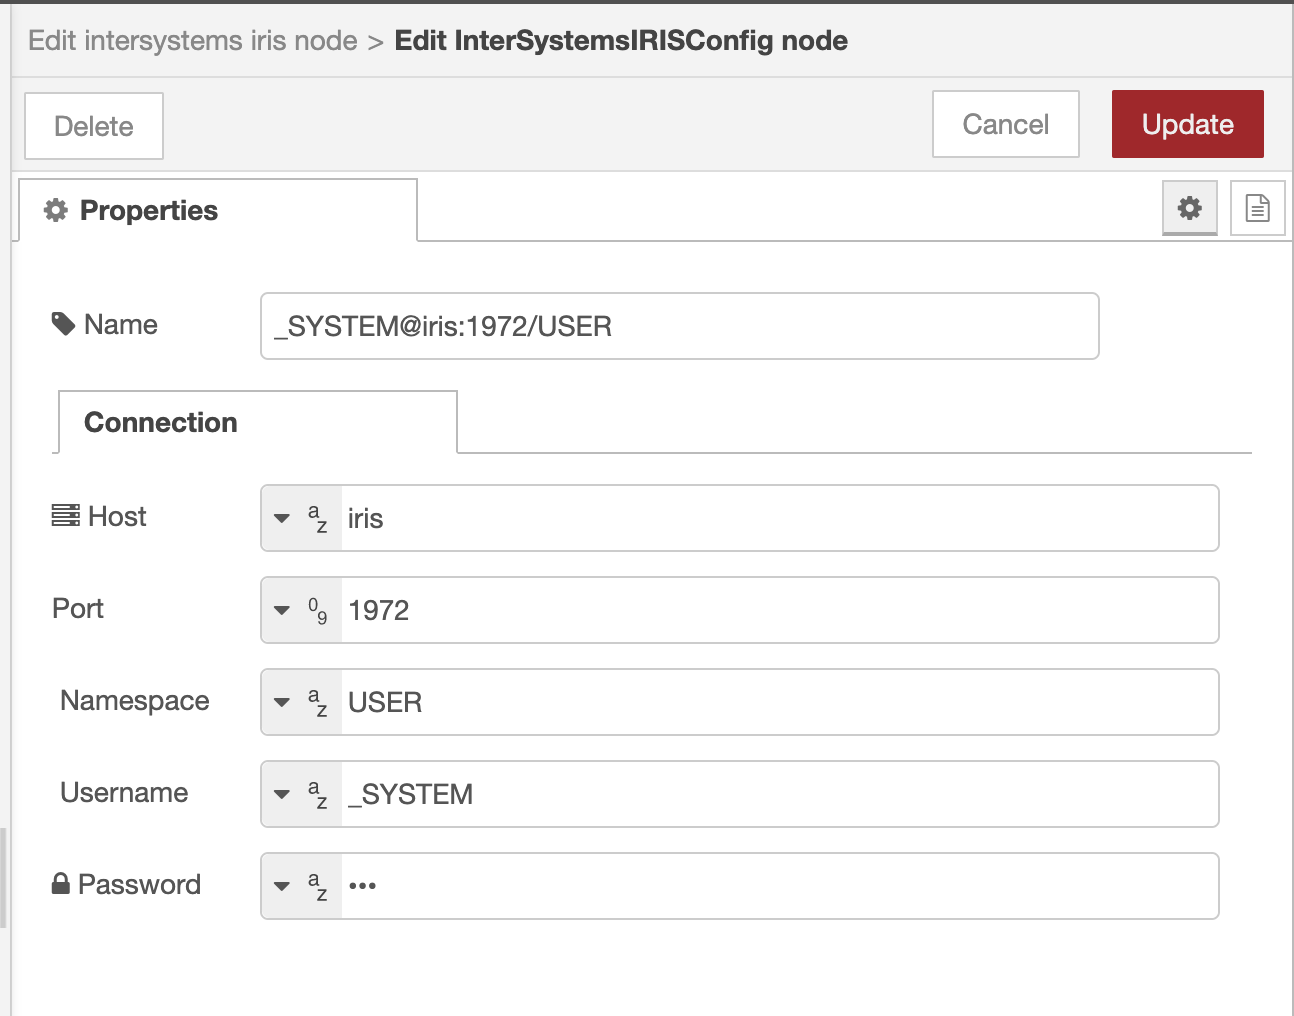Click the Name tag icon
1294x1016 pixels.
pyautogui.click(x=63, y=324)
